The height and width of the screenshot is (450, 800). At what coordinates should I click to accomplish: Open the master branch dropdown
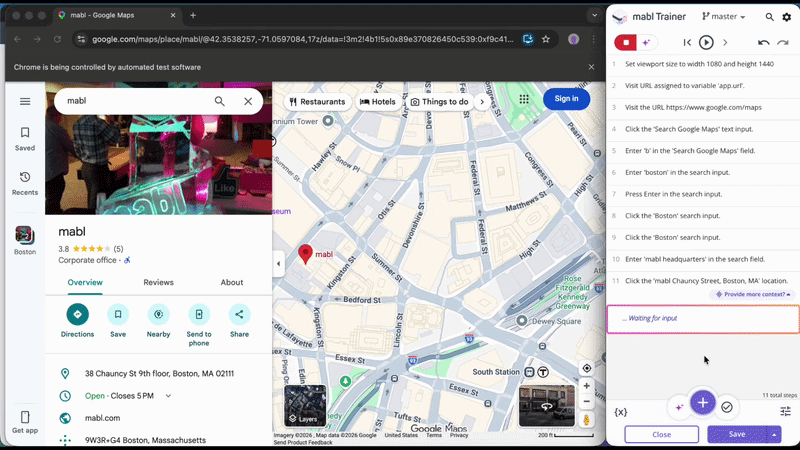click(725, 17)
